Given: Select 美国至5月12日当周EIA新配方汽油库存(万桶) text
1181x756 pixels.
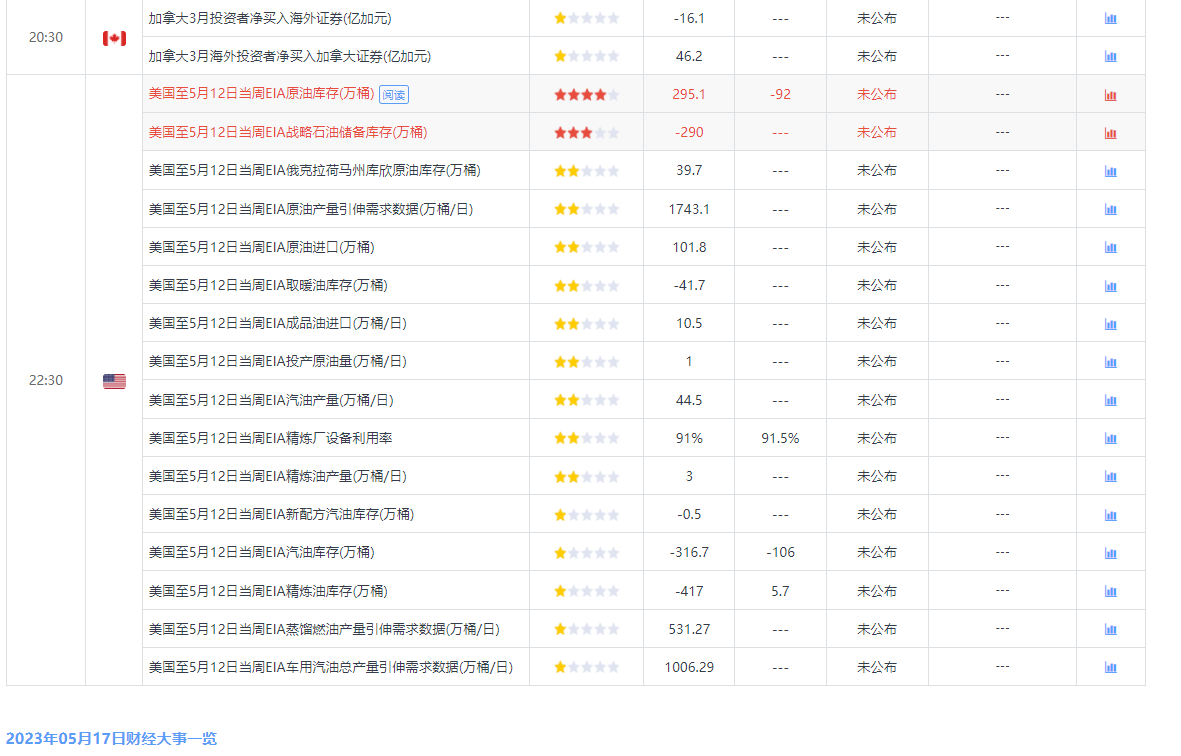Looking at the screenshot, I should click(281, 514).
